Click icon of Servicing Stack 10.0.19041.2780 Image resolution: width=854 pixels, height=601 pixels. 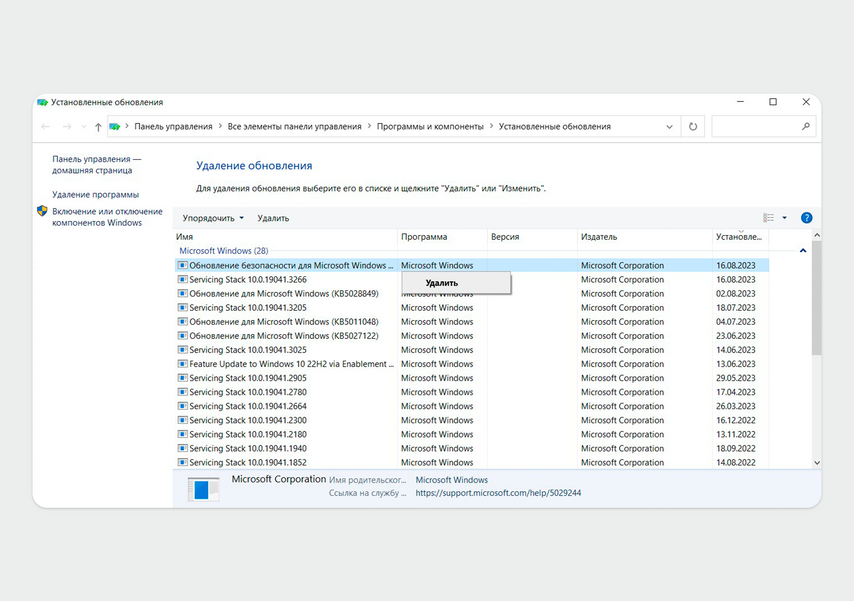[x=182, y=392]
